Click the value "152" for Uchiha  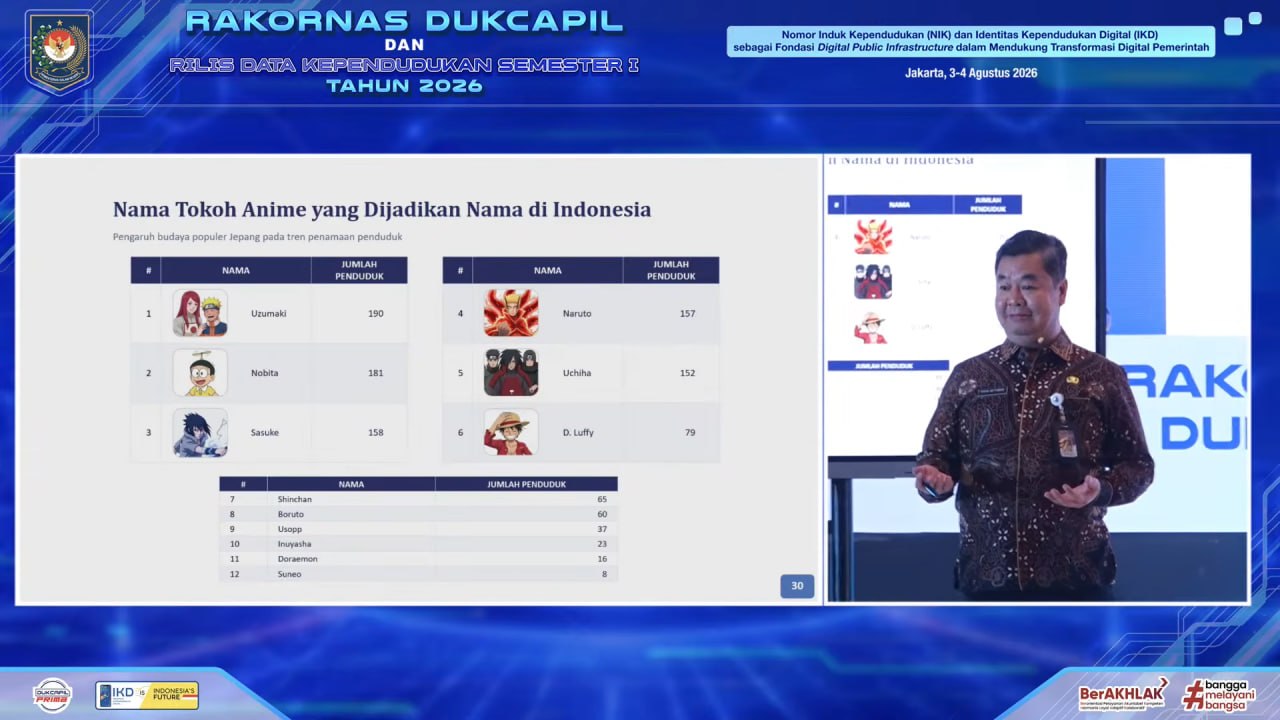pyautogui.click(x=687, y=373)
